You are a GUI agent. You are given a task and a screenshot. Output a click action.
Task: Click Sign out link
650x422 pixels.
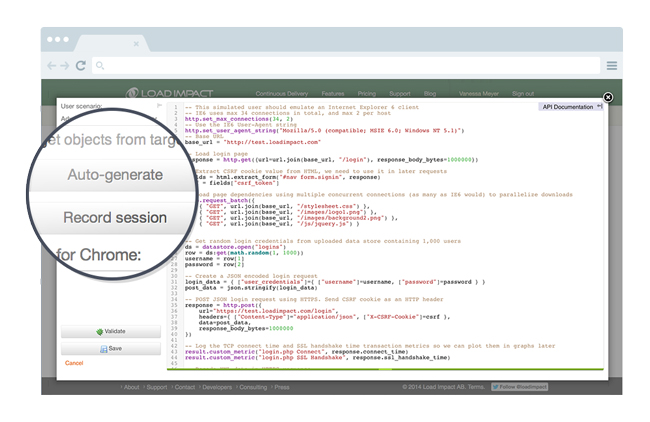pyautogui.click(x=523, y=94)
